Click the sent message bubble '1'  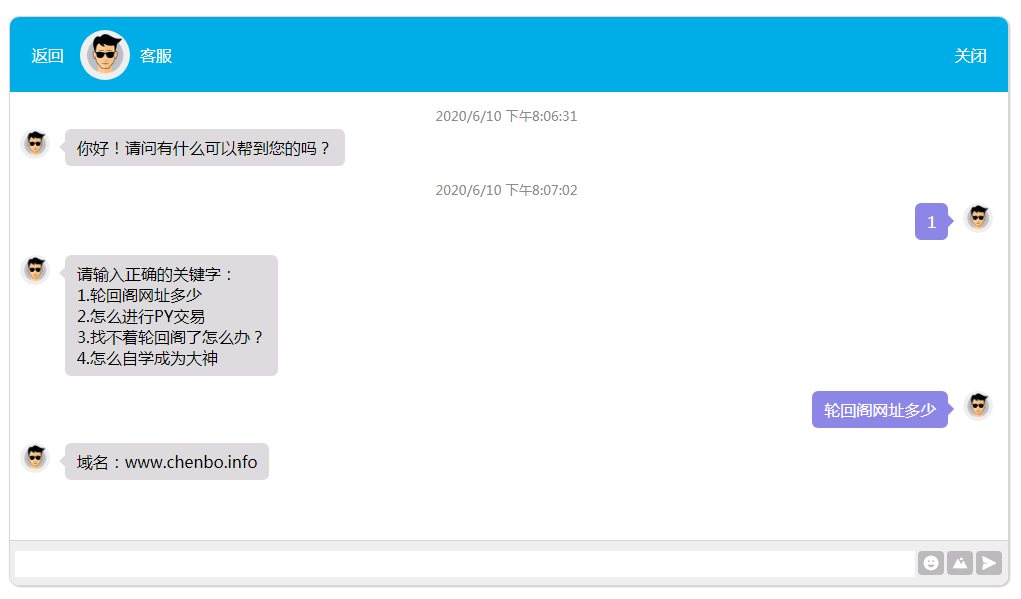931,221
